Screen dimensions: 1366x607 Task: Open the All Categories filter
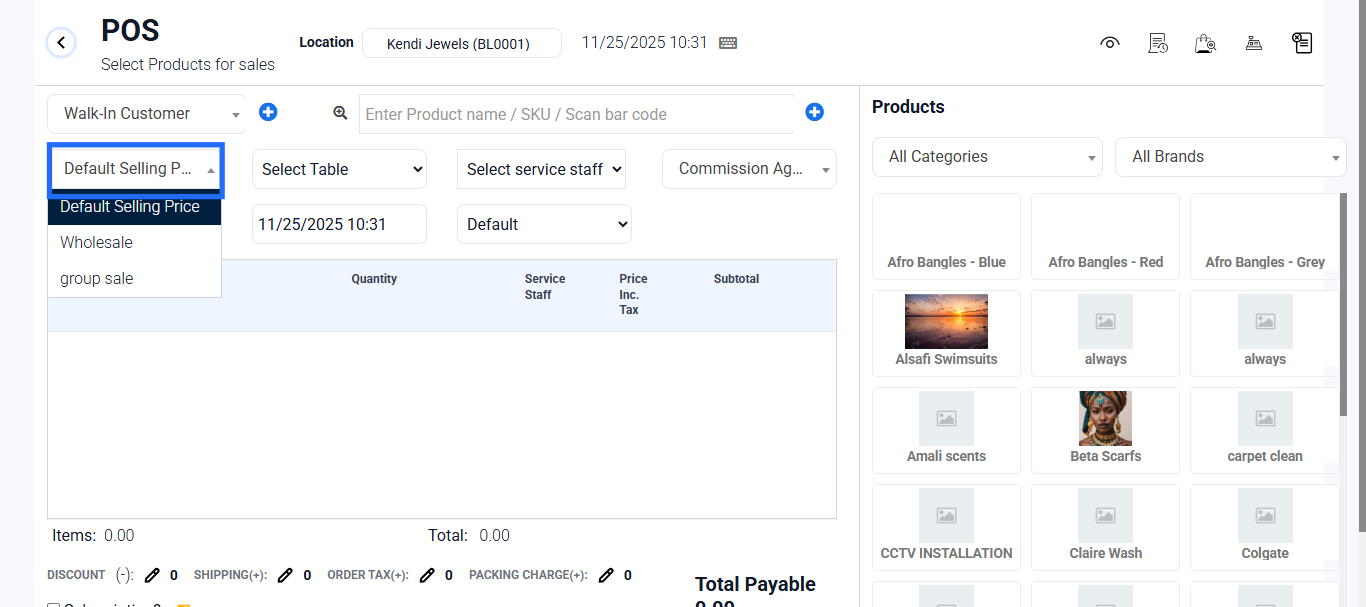coord(987,157)
